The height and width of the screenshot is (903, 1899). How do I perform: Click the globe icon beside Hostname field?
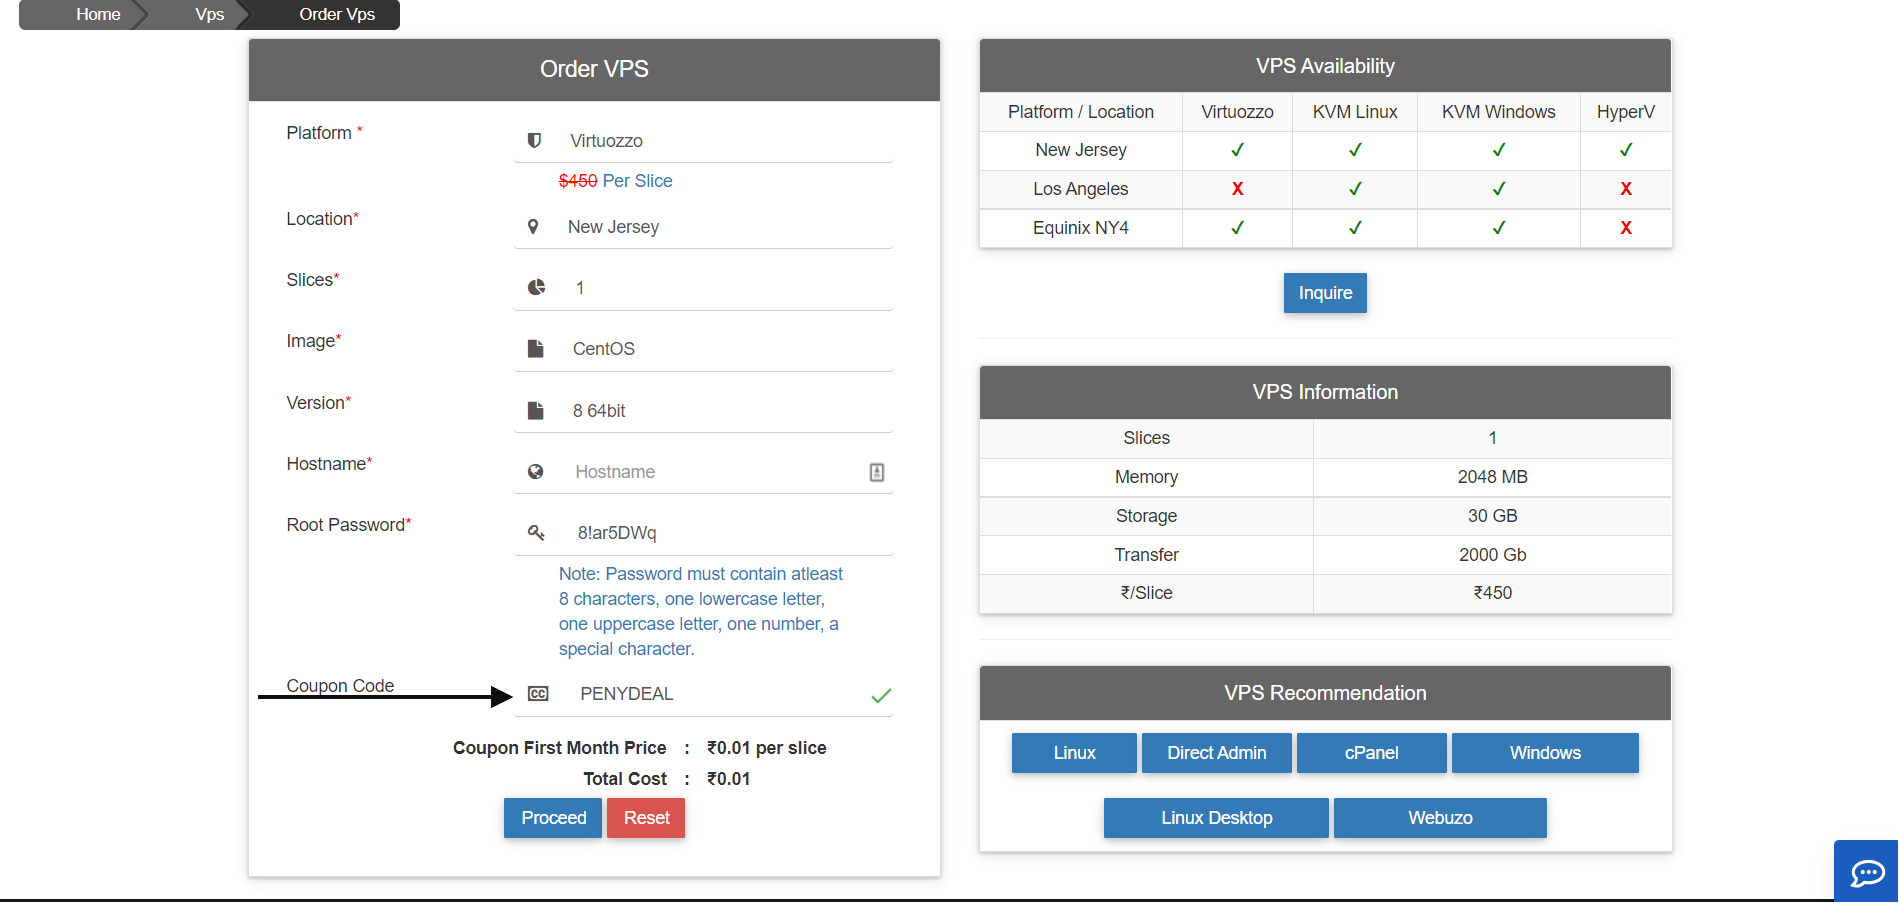pos(536,472)
